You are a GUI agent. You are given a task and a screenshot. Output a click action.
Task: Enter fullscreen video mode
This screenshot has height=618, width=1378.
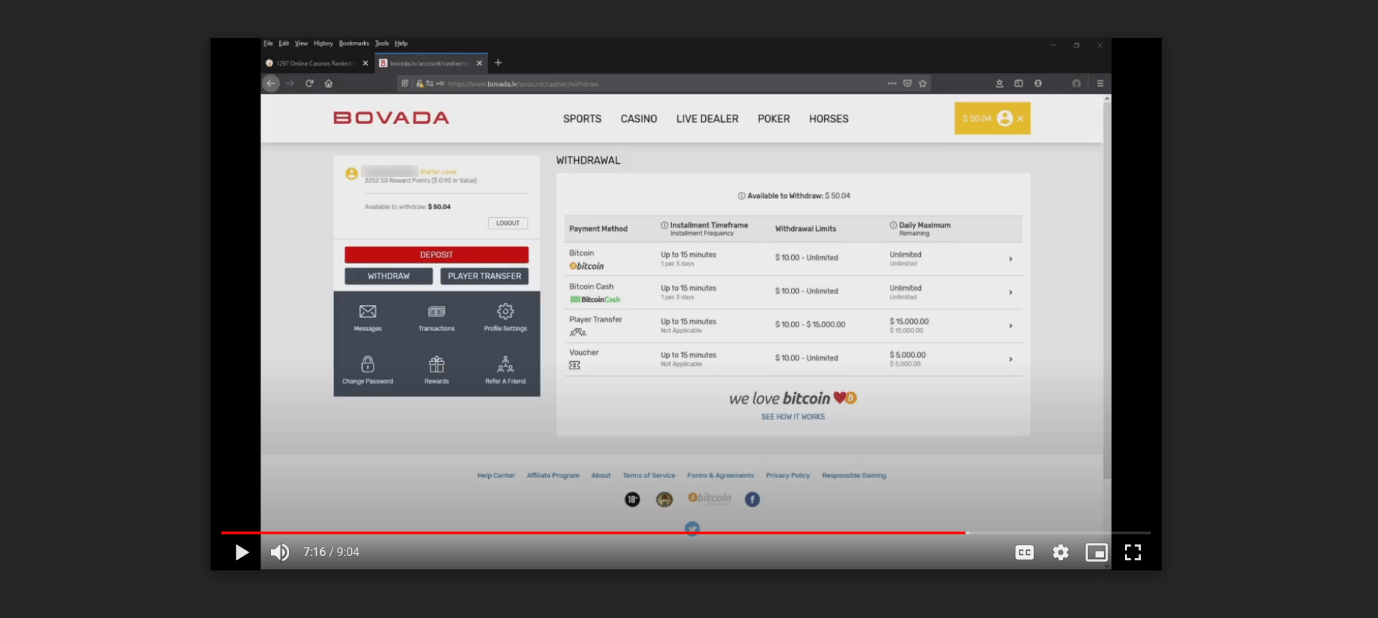click(1133, 552)
